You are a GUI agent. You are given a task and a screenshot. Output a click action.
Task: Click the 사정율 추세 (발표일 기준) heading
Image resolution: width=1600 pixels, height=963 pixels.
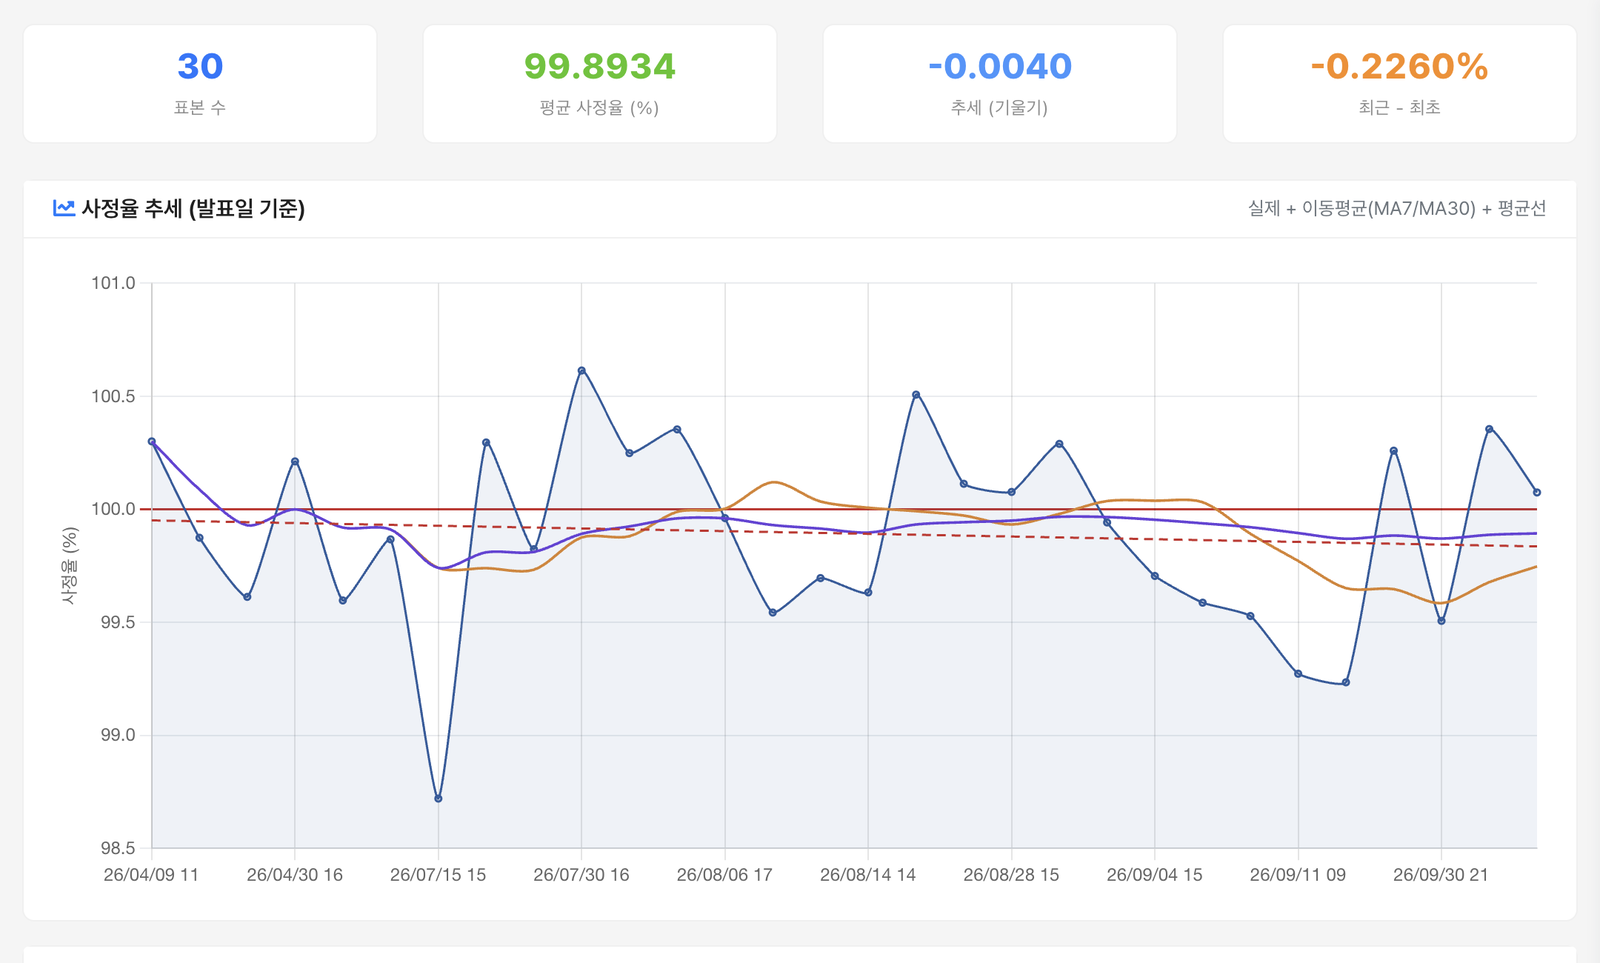tap(193, 208)
